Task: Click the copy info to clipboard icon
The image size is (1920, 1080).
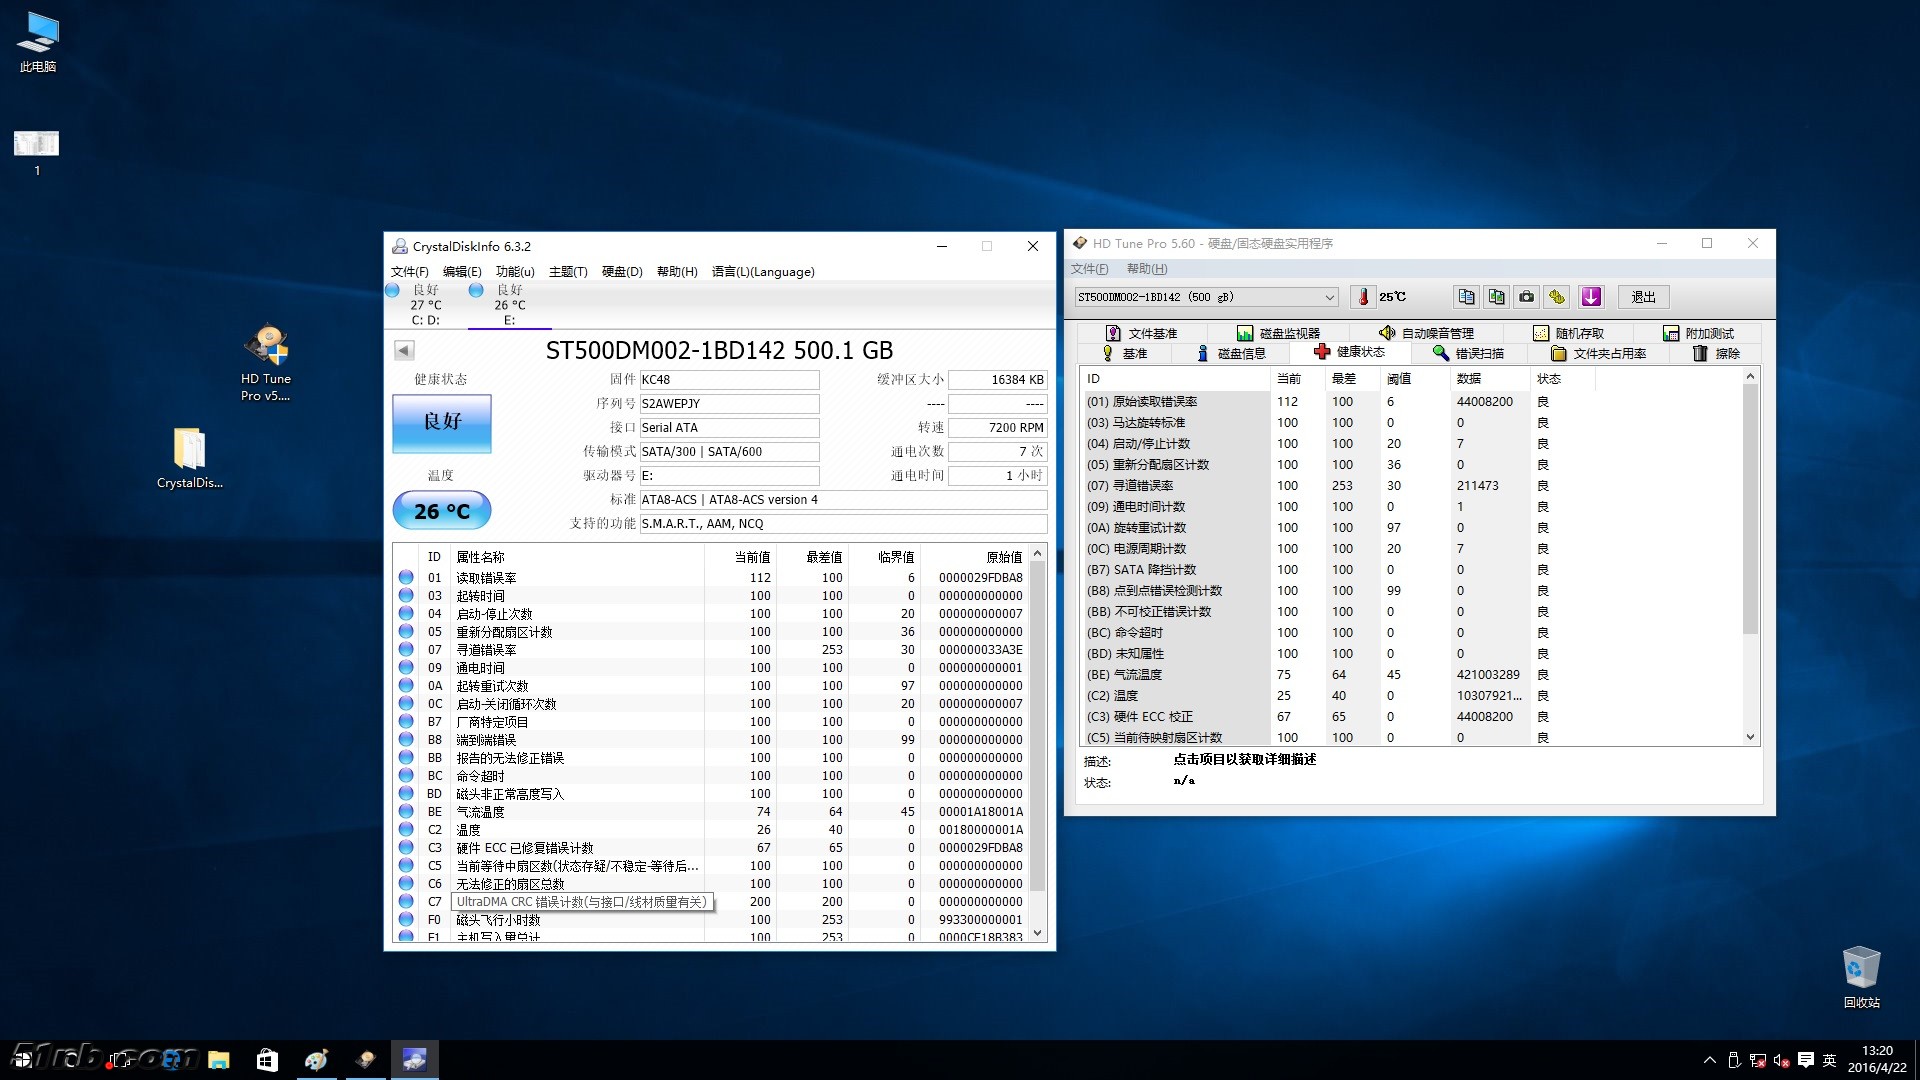Action: pyautogui.click(x=1466, y=297)
